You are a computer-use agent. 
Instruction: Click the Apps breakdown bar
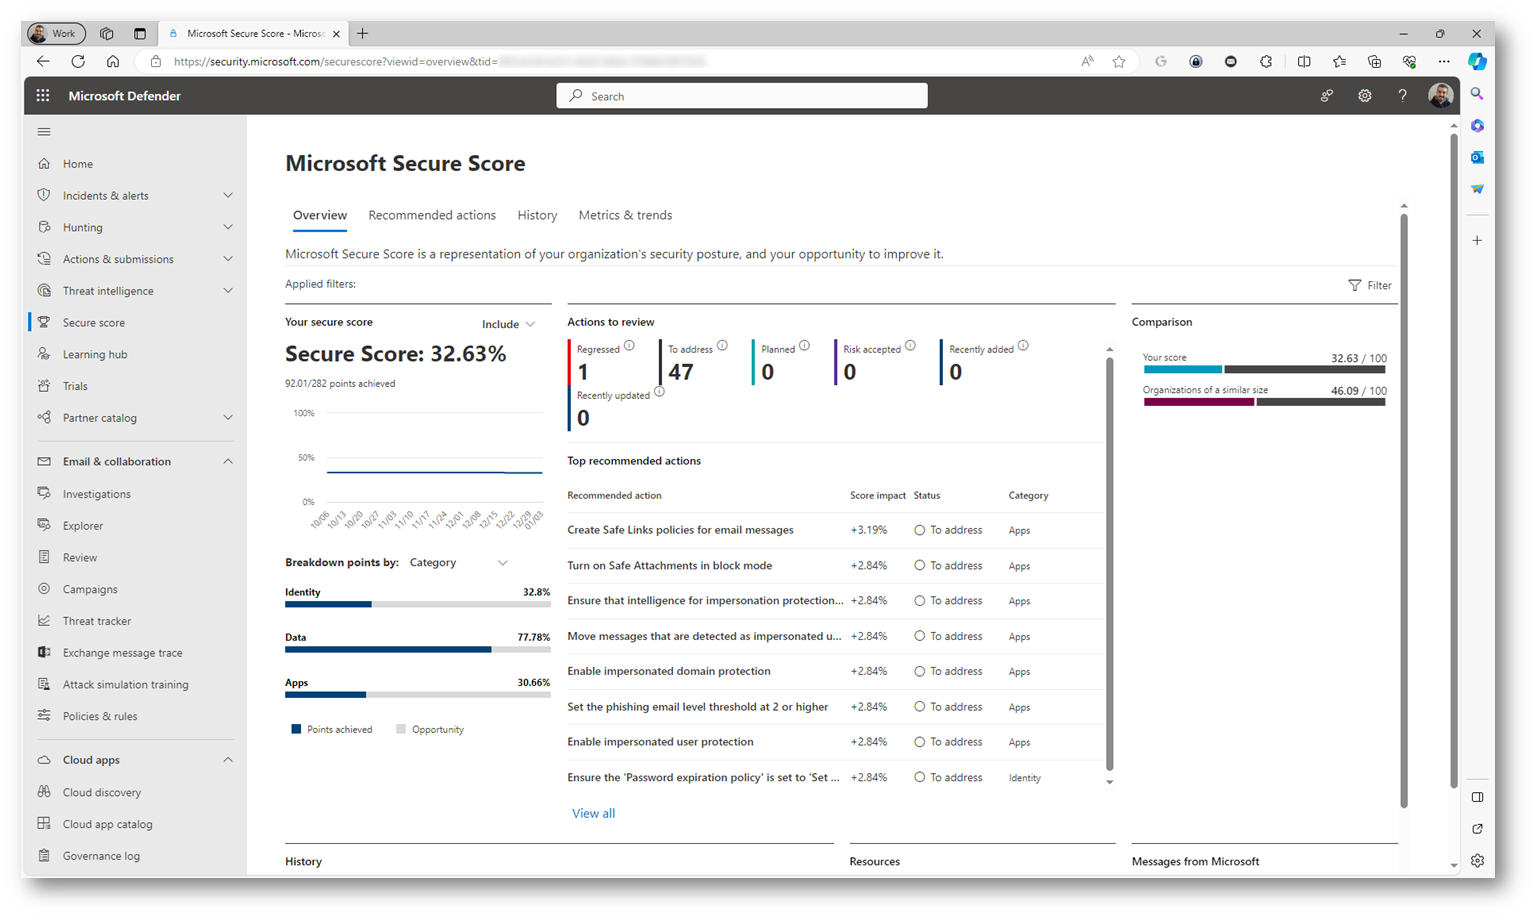coord(417,694)
